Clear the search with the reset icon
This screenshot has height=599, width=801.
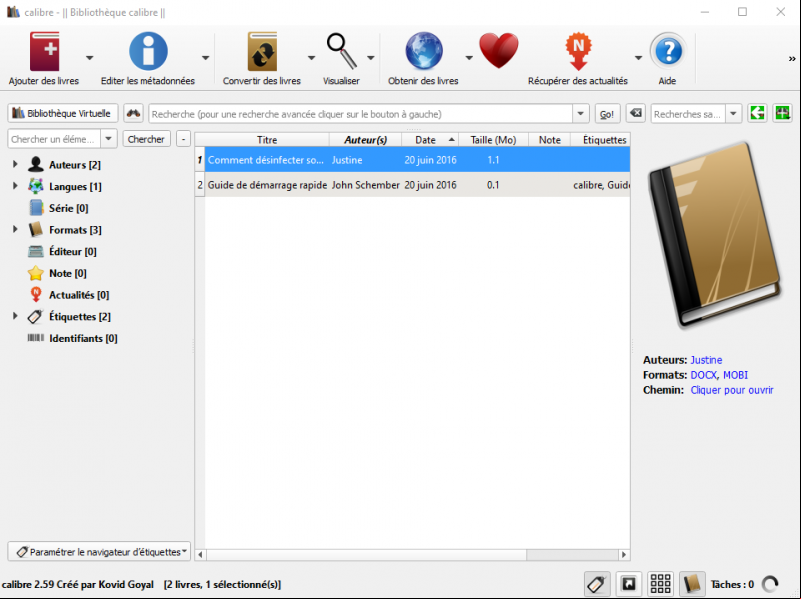point(636,113)
